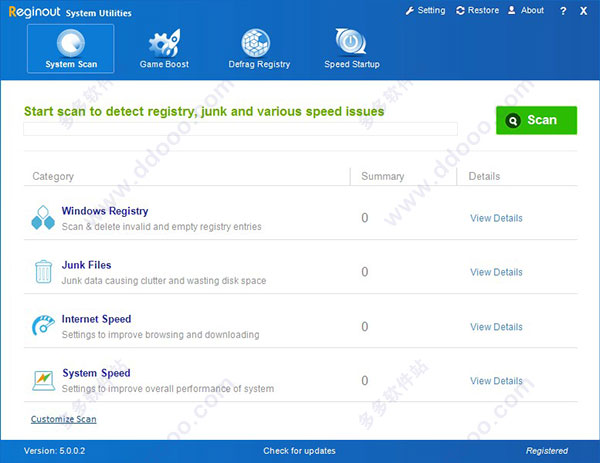This screenshot has width=600, height=463.
Task: Click the Category column header
Action: coord(53,176)
